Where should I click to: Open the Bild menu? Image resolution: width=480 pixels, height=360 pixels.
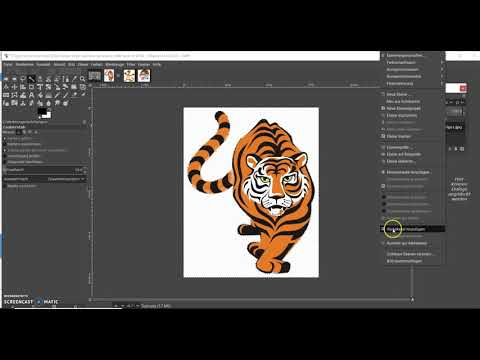(x=71, y=64)
